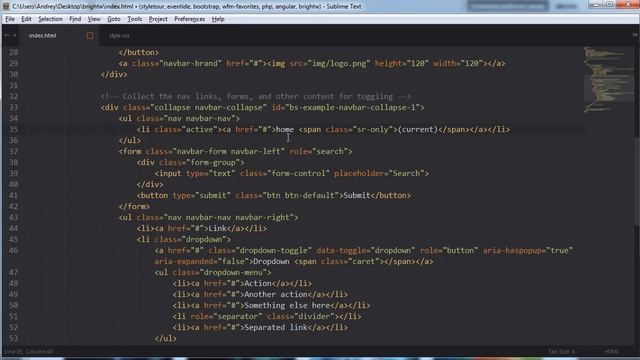Click the closing </form> tag on line 42
640x360 pixels.
(x=134, y=207)
